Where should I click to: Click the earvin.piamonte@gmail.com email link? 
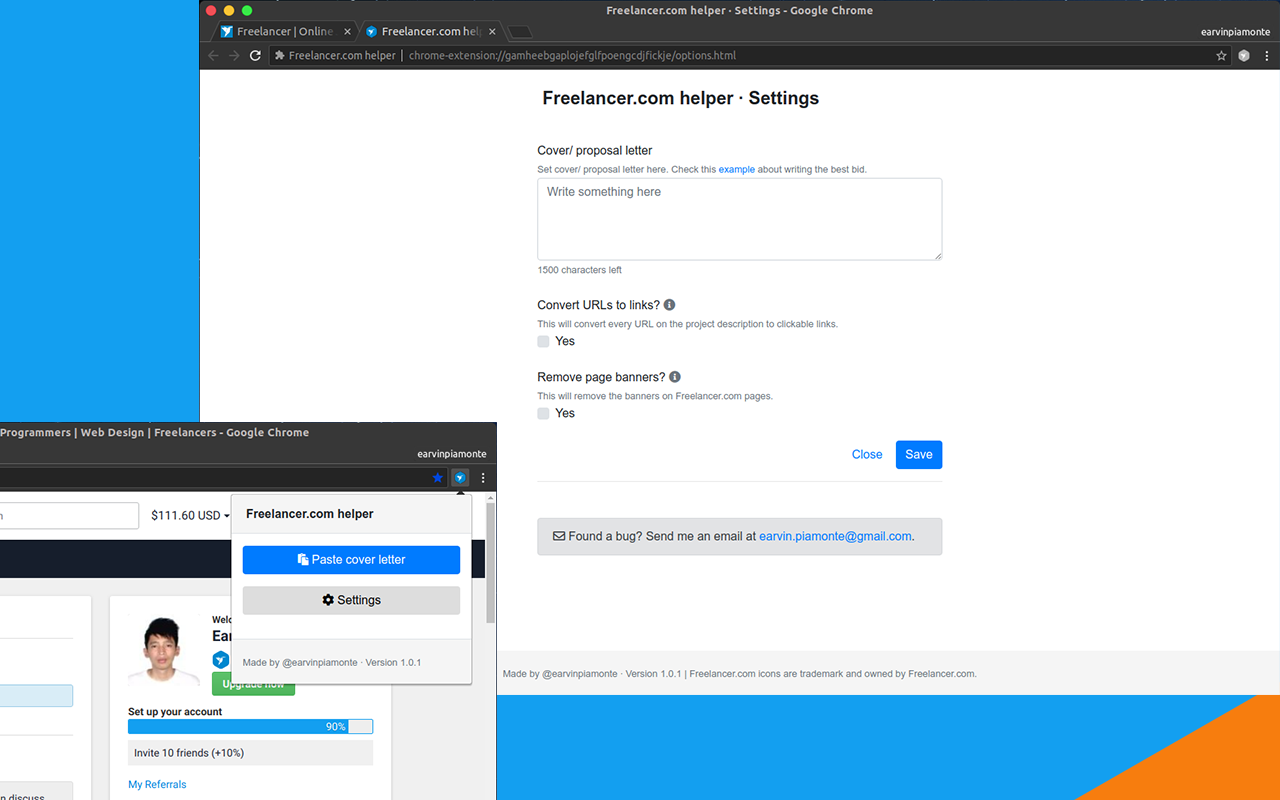(x=835, y=536)
